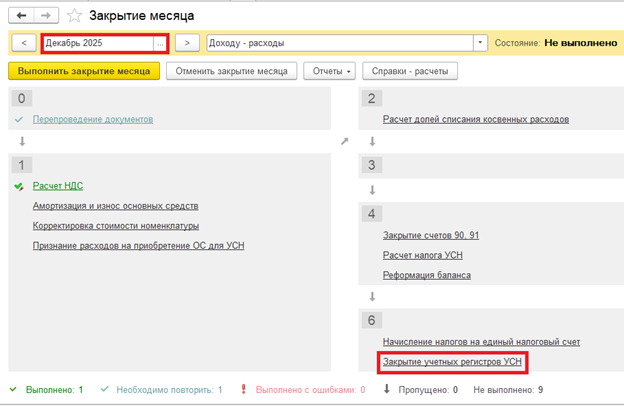Click the 'Выполнено: 1' status legend
Screen dimensions: 624x406
55,390
